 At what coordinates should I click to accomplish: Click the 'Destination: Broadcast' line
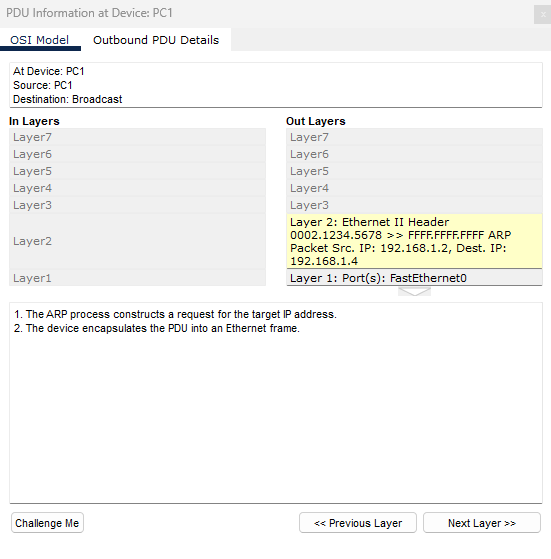[x=68, y=99]
